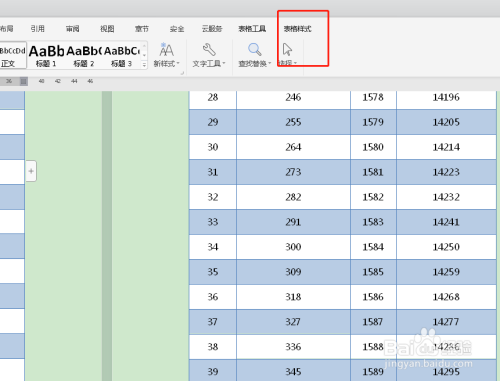Screen dimensions: 500x381
Task: Place cursor in cell 14259
Action: tap(446, 272)
